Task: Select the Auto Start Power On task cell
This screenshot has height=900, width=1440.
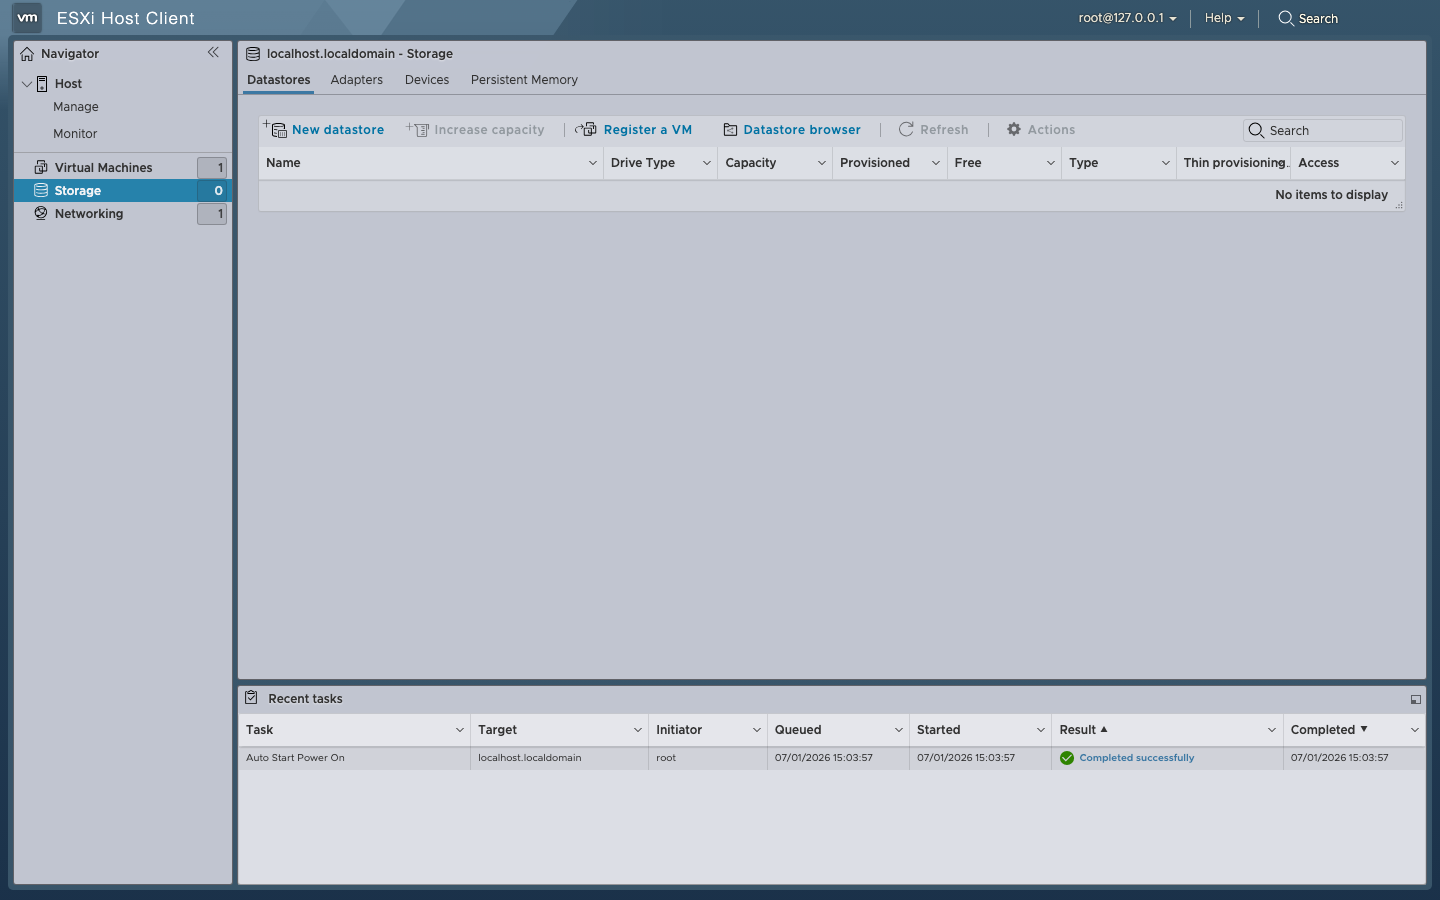Action: (354, 758)
